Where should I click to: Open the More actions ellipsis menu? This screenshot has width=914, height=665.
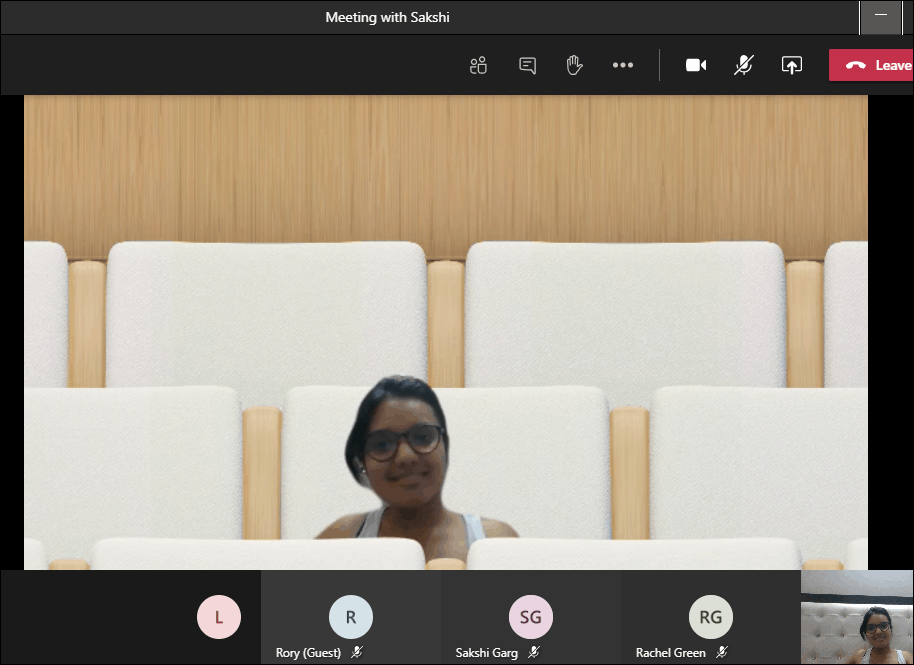[623, 65]
